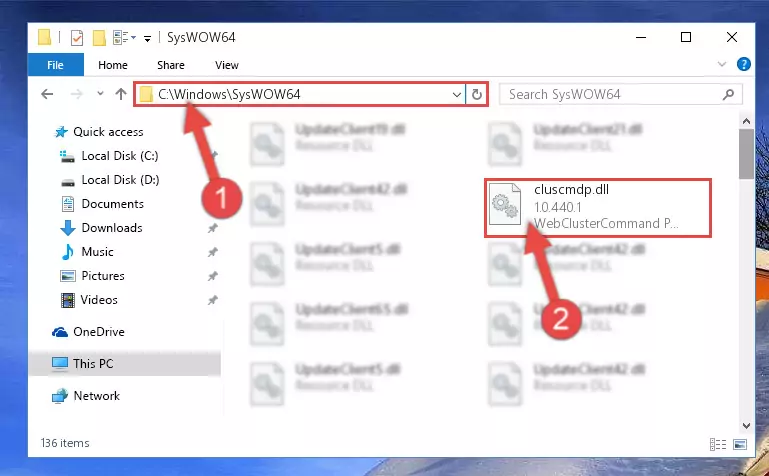Click the Forward navigation arrow

(x=77, y=94)
